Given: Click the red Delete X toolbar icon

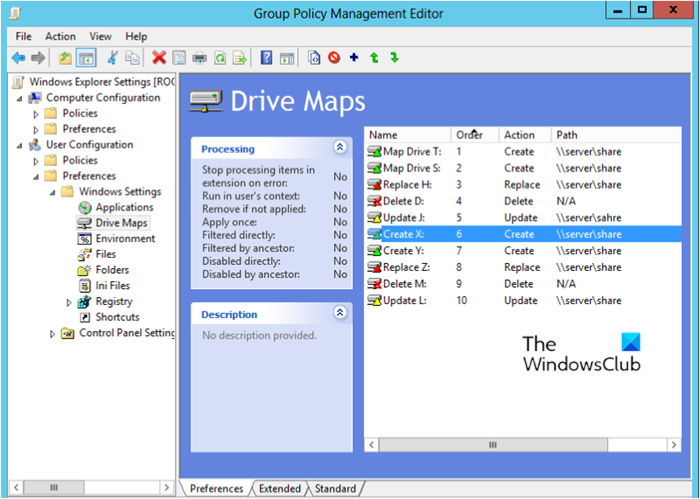Looking at the screenshot, I should pyautogui.click(x=158, y=58).
